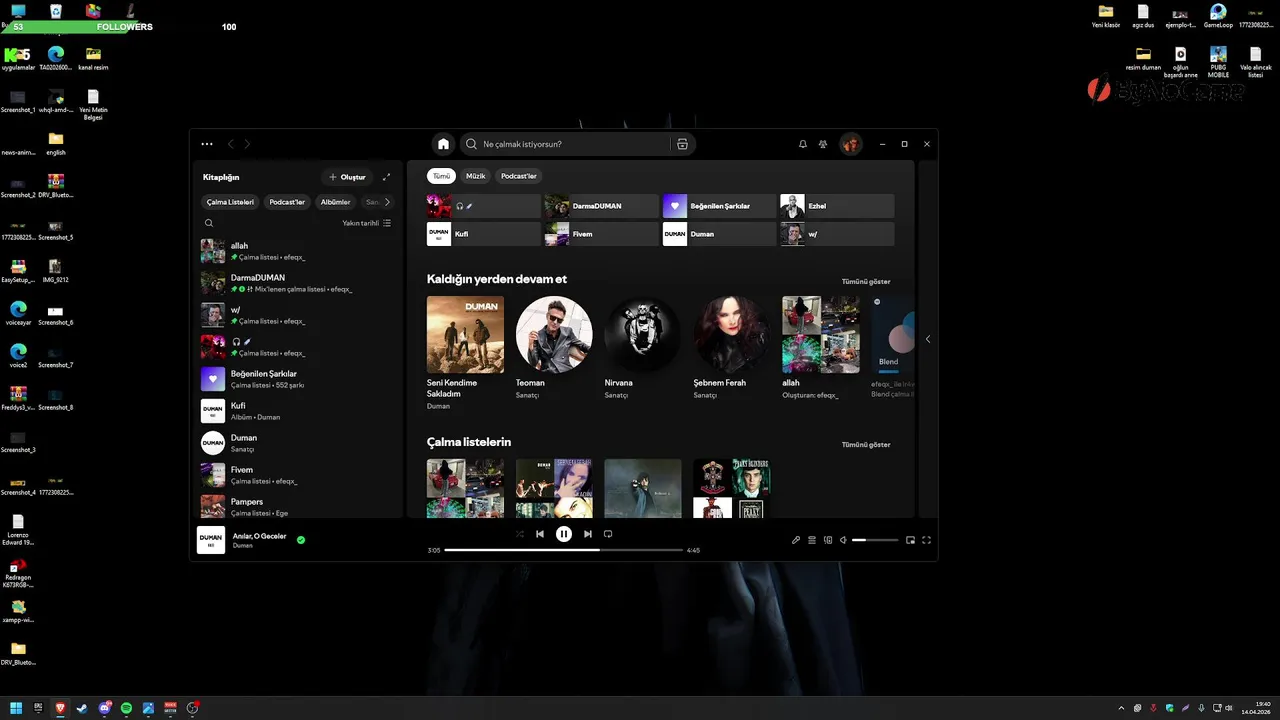Toggle shuffle in the player
The width and height of the screenshot is (1280, 720).
(519, 534)
